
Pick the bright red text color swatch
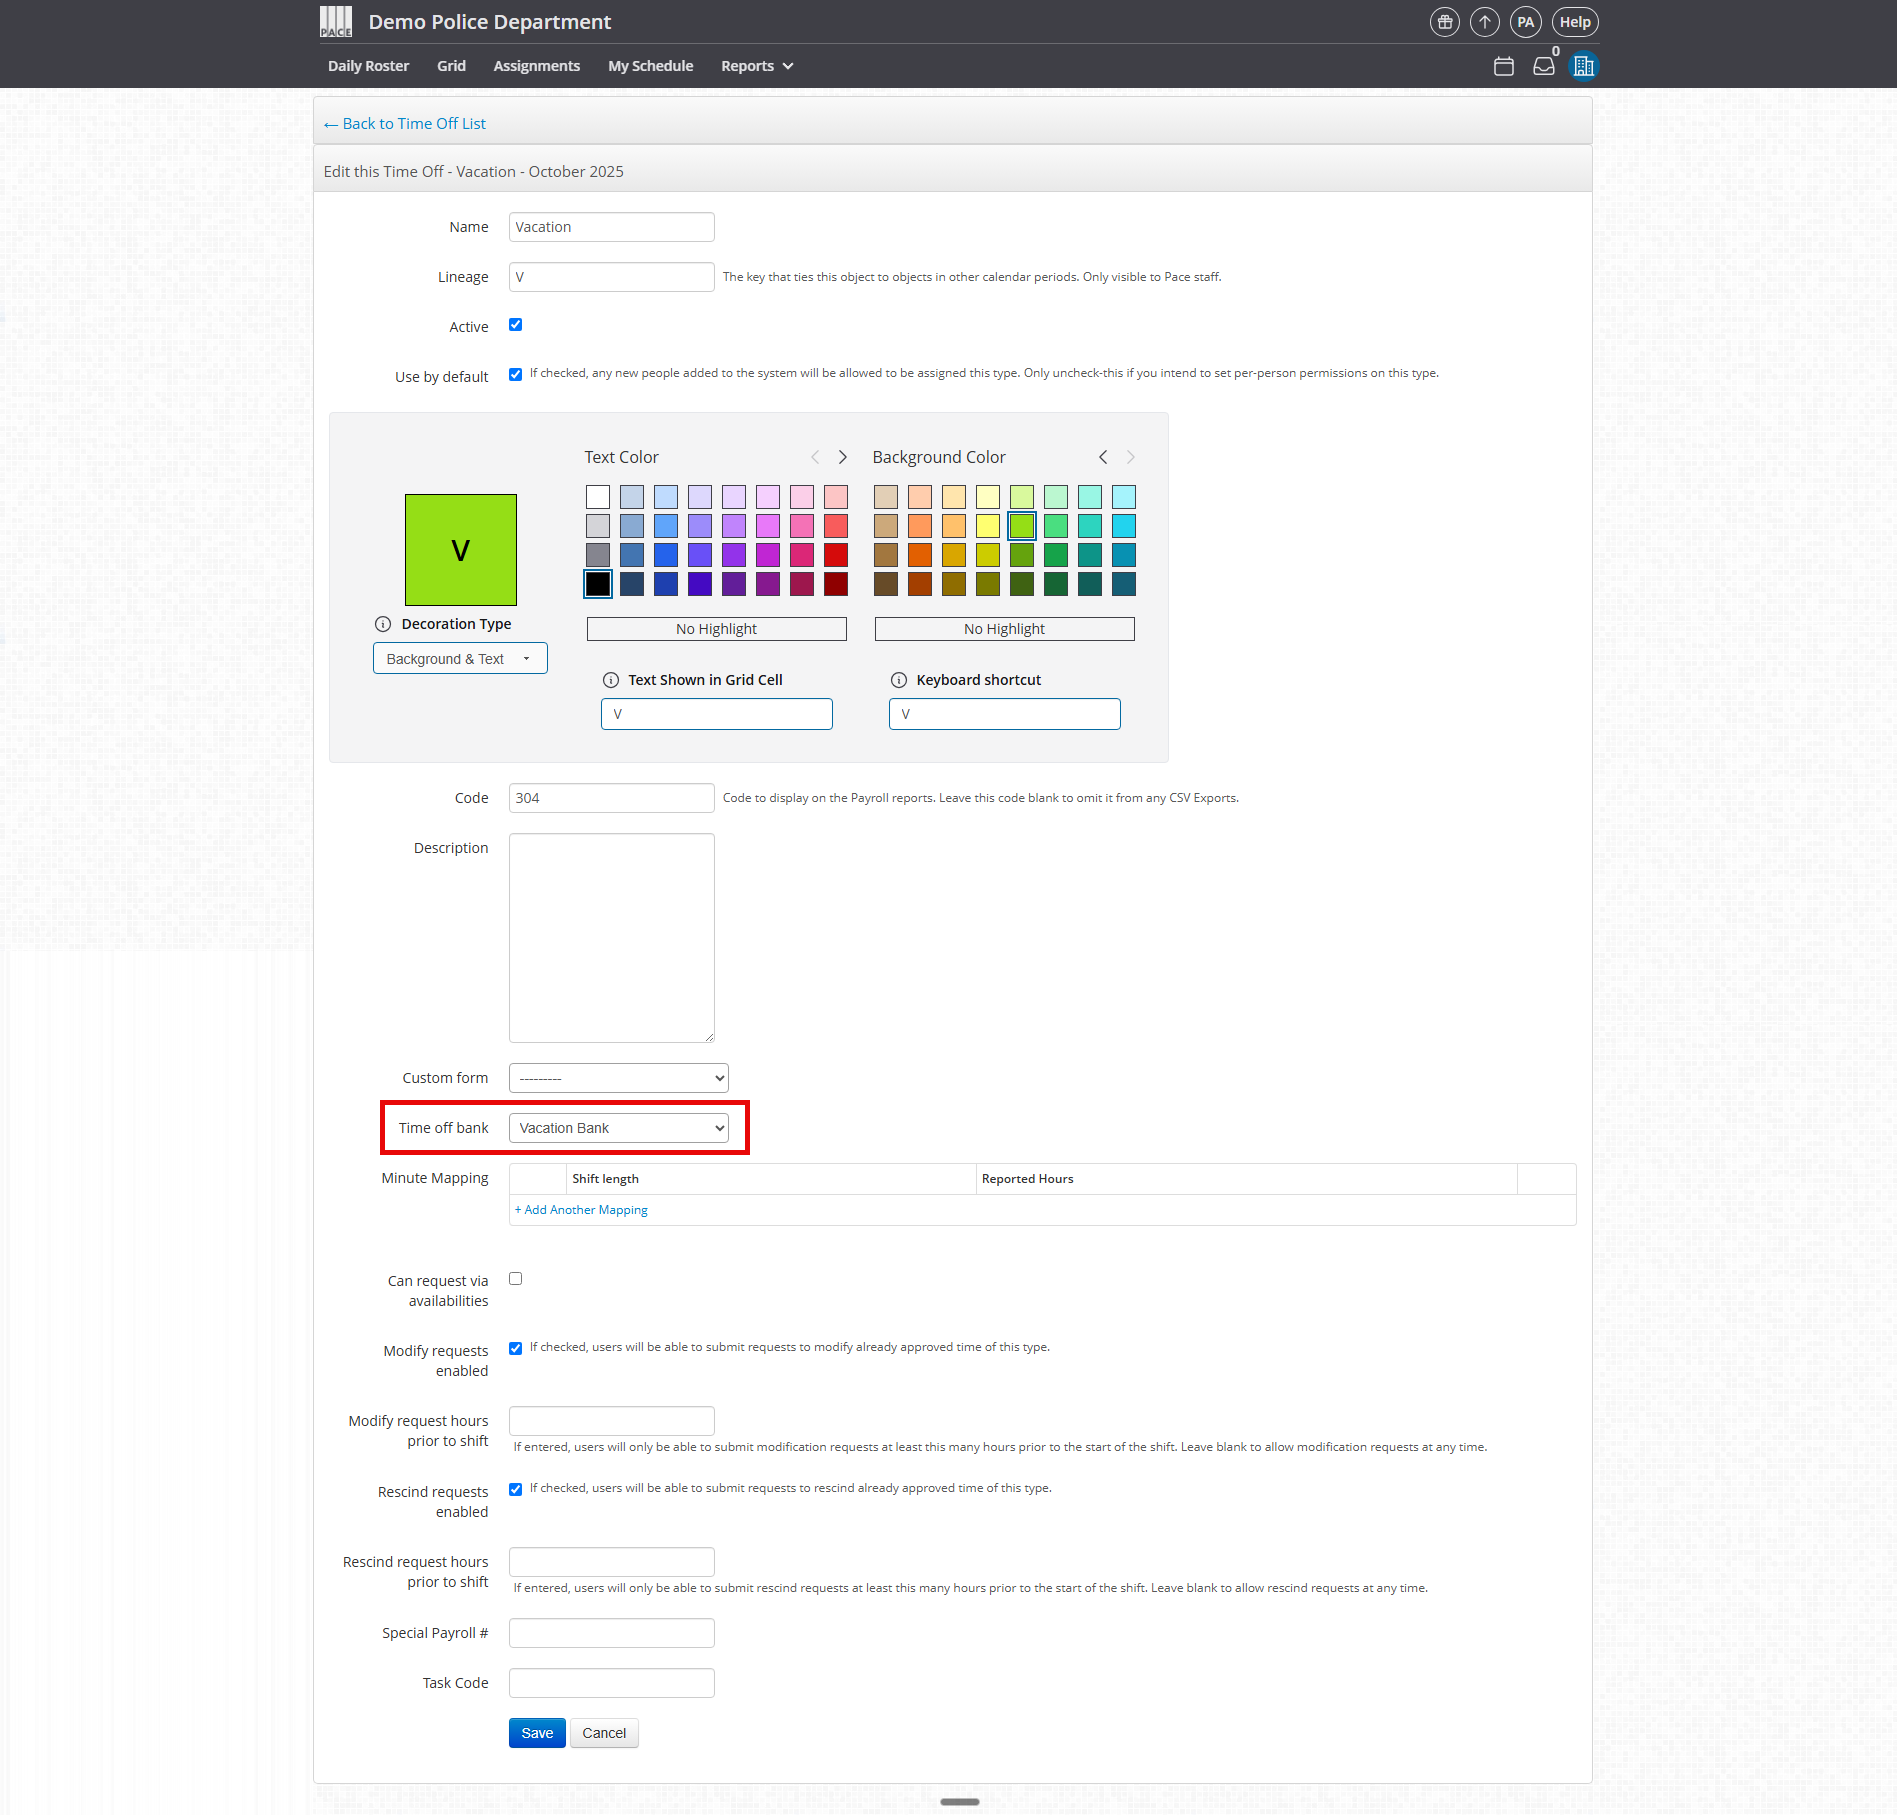tap(836, 555)
